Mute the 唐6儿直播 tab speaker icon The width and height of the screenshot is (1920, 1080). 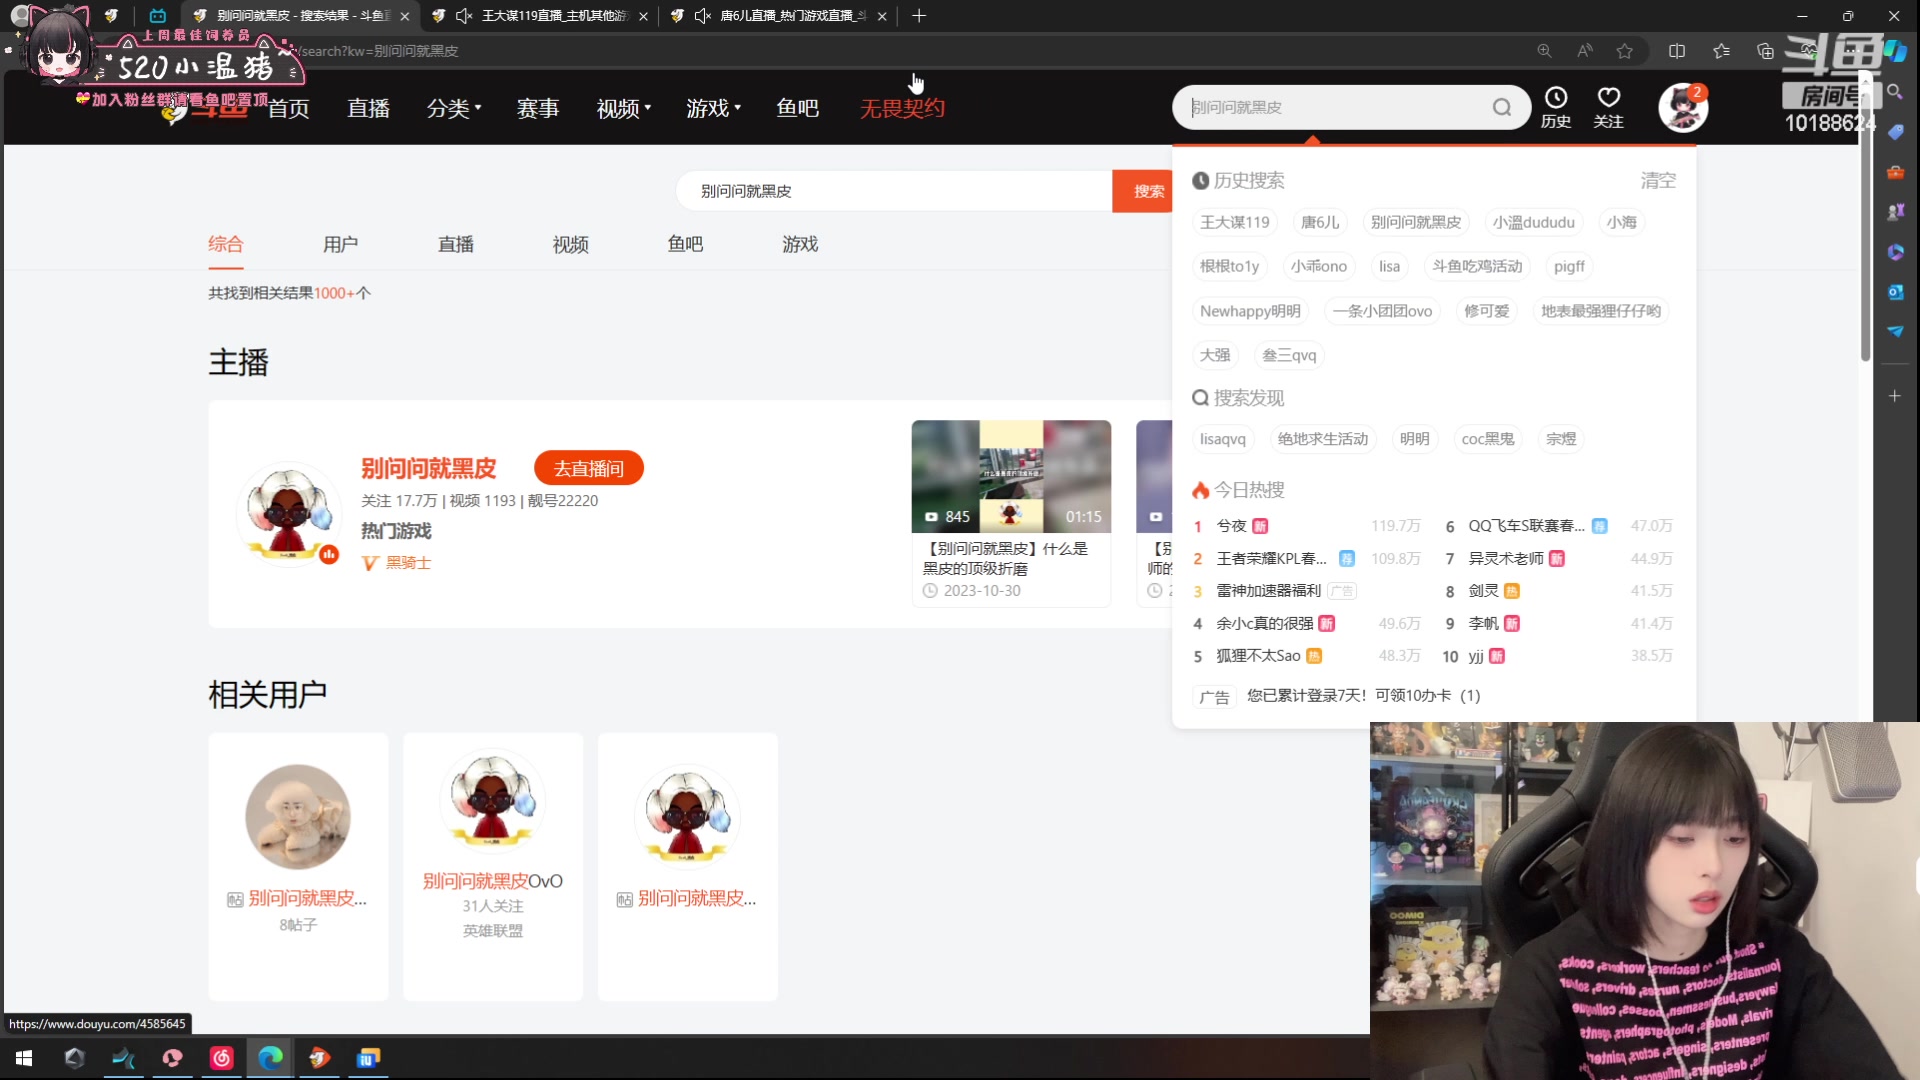(702, 16)
